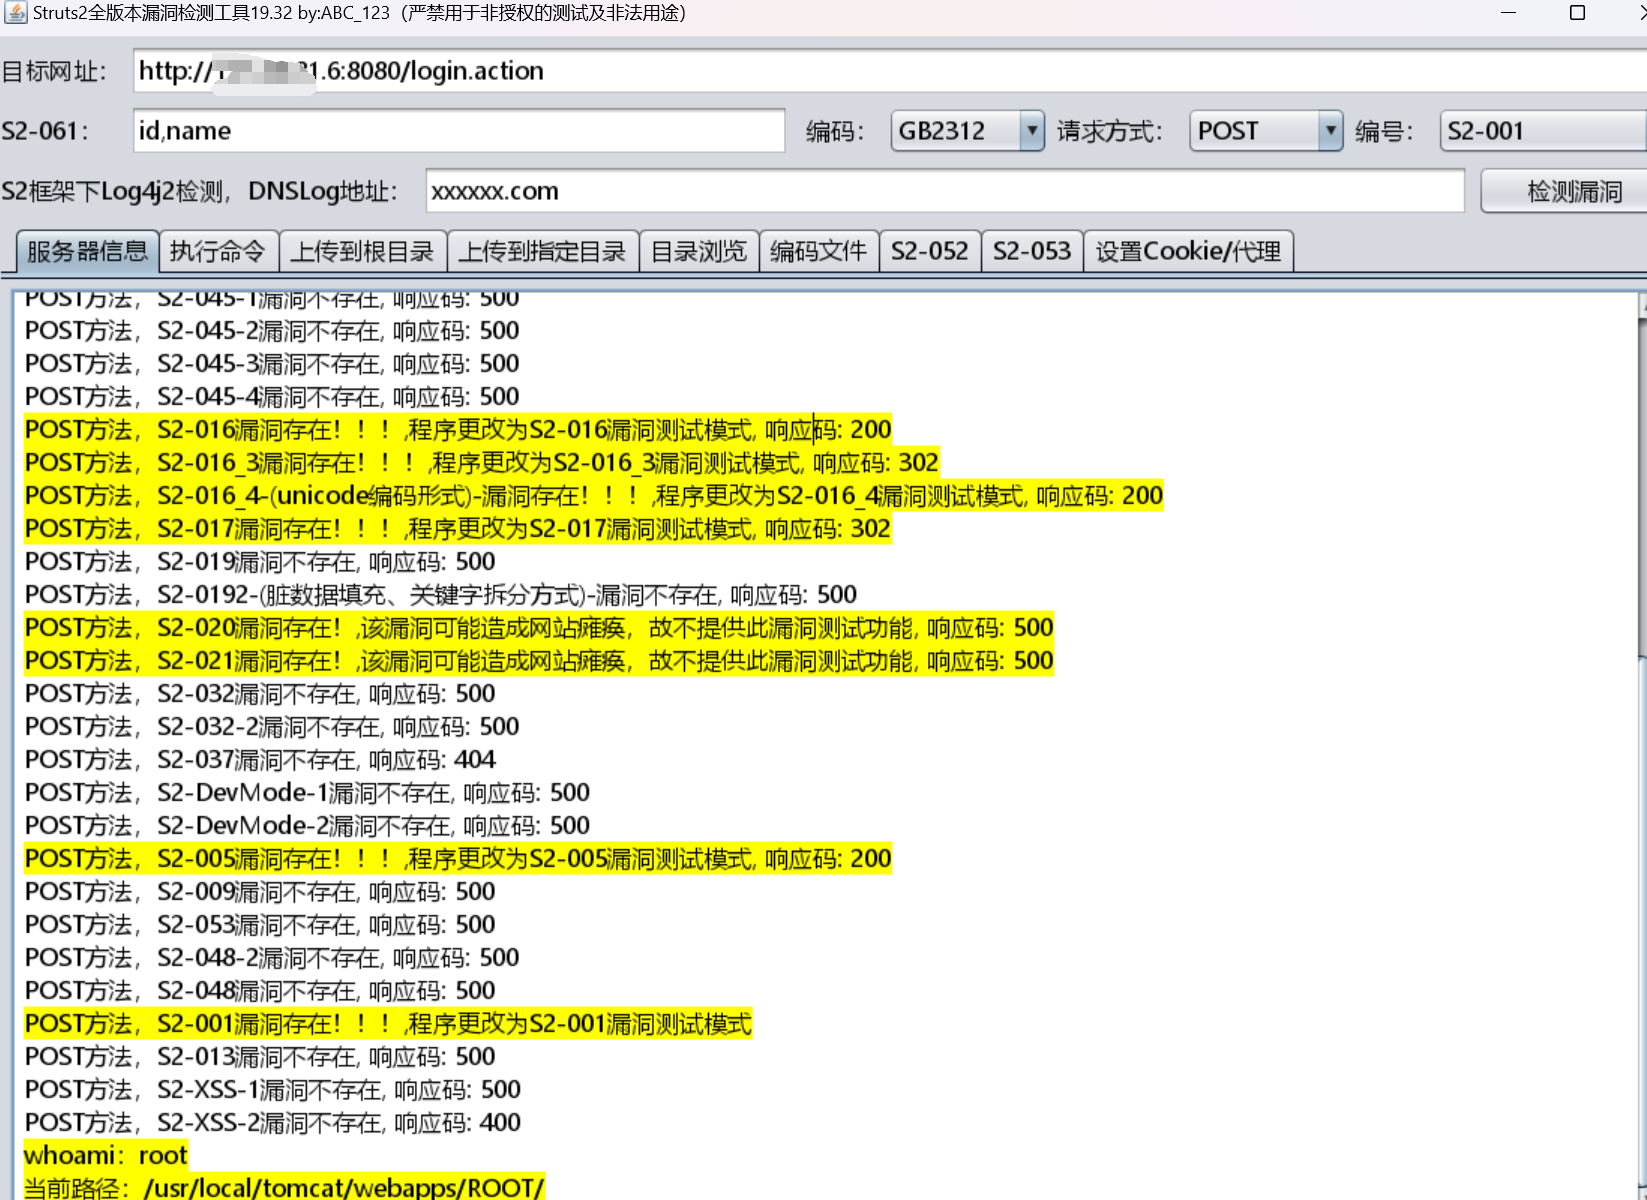Open the 目录浏览 tab

698,251
